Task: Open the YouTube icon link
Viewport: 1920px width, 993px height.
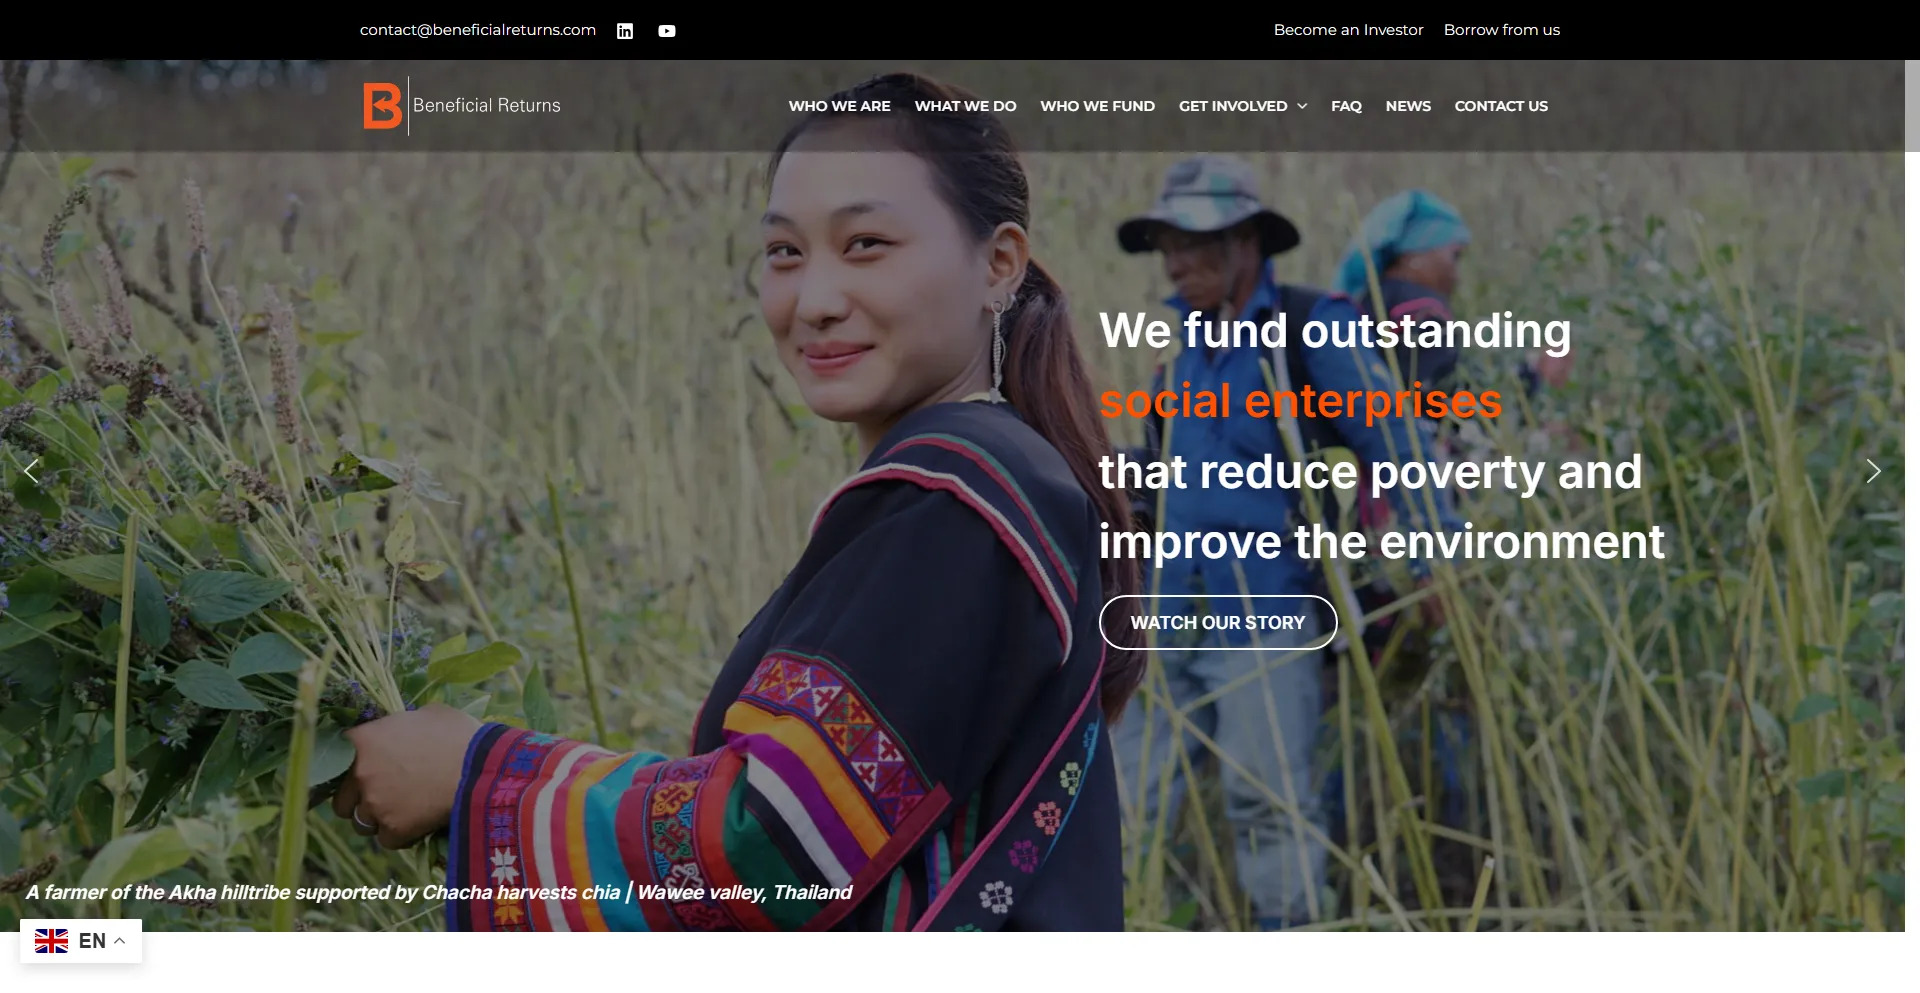Action: (667, 31)
